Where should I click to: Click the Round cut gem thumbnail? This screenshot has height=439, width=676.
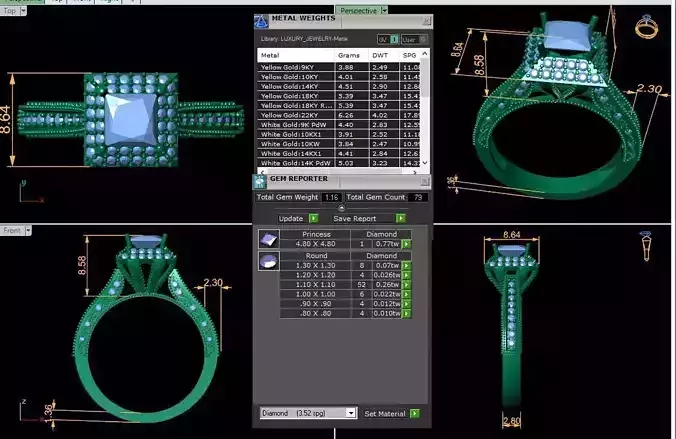pyautogui.click(x=269, y=260)
